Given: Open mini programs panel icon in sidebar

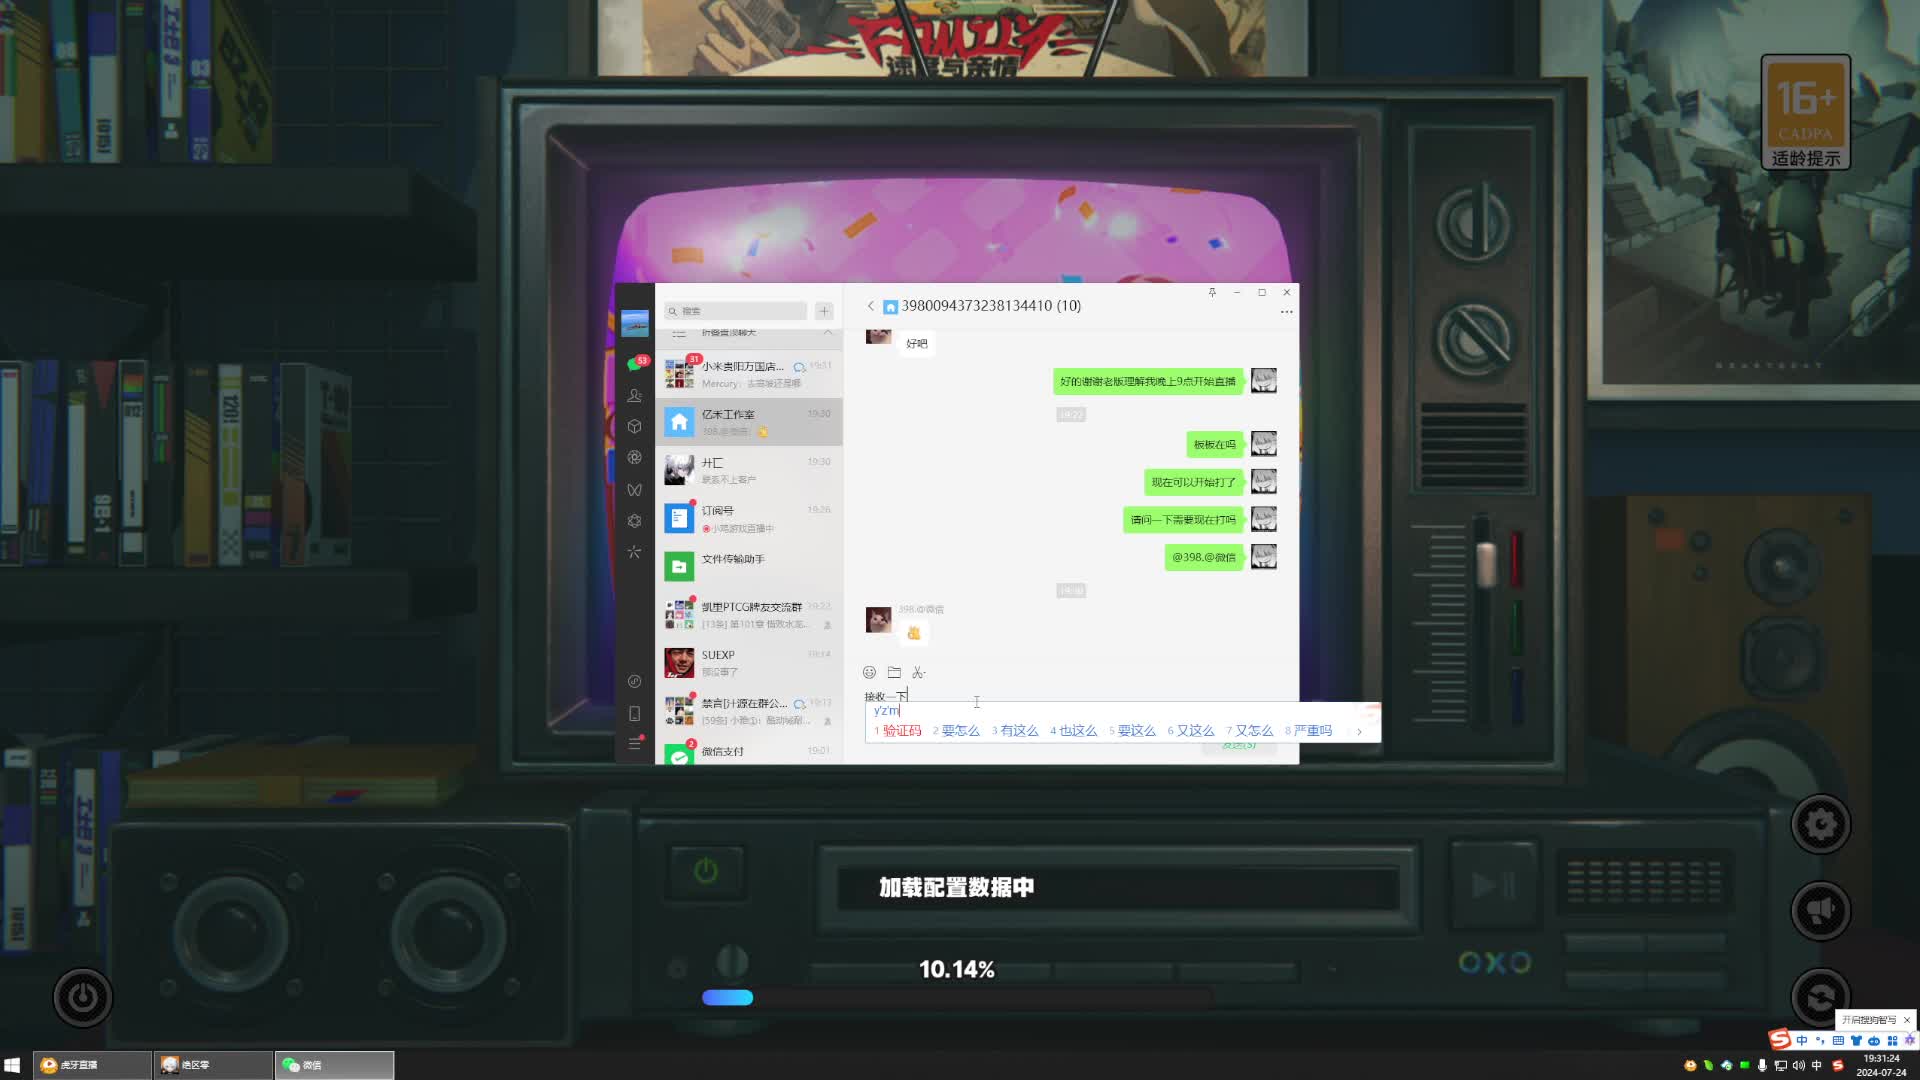Looking at the screenshot, I should 634,682.
